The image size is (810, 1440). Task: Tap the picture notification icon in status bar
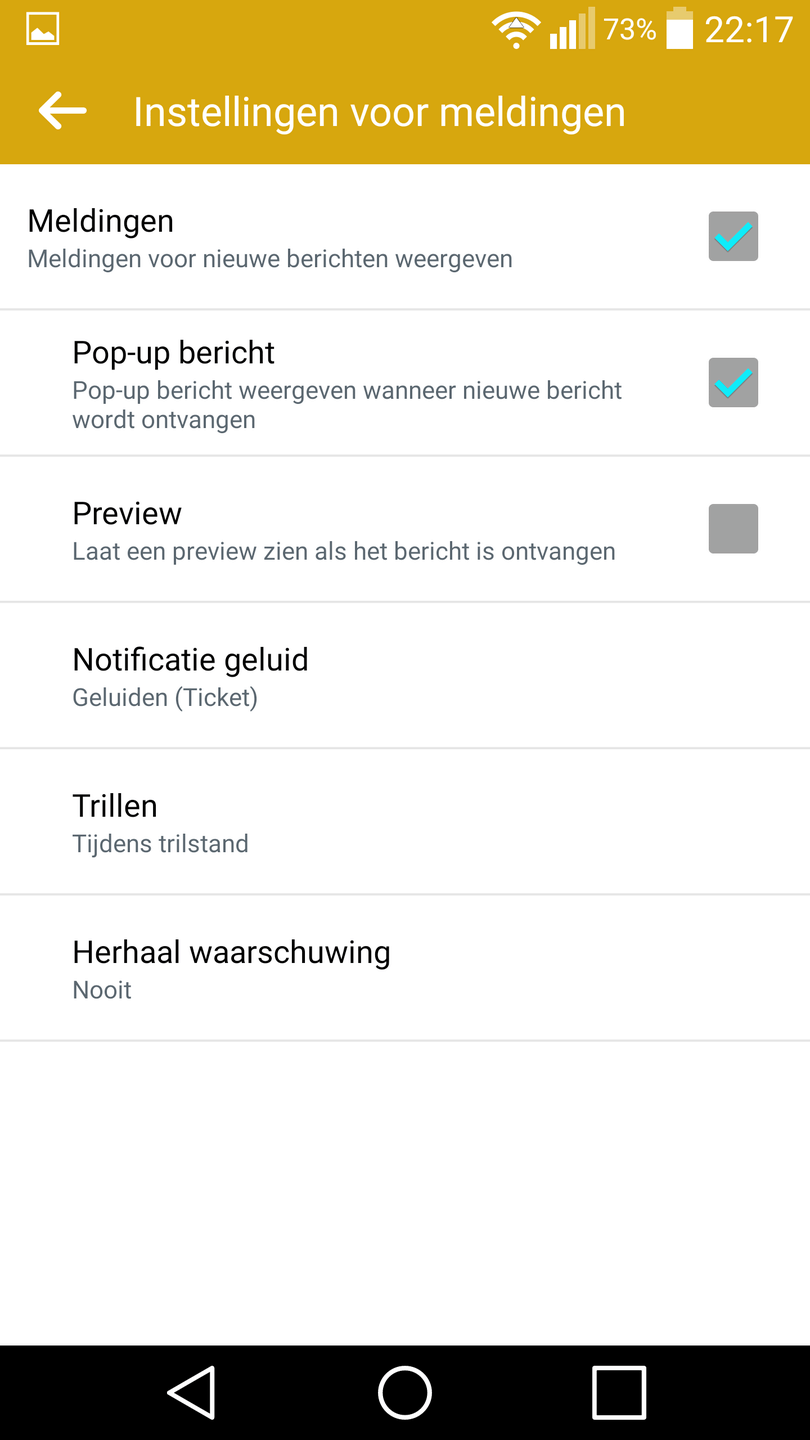(43, 30)
